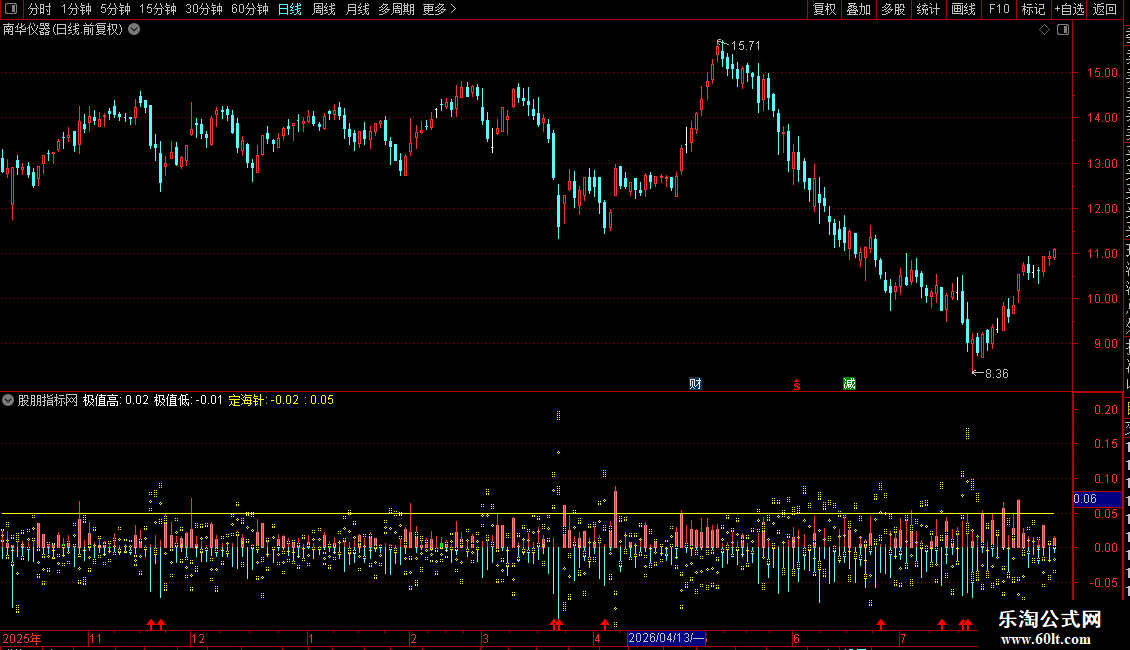Click the month 6 time axis label
The width and height of the screenshot is (1130, 650).
click(796, 638)
